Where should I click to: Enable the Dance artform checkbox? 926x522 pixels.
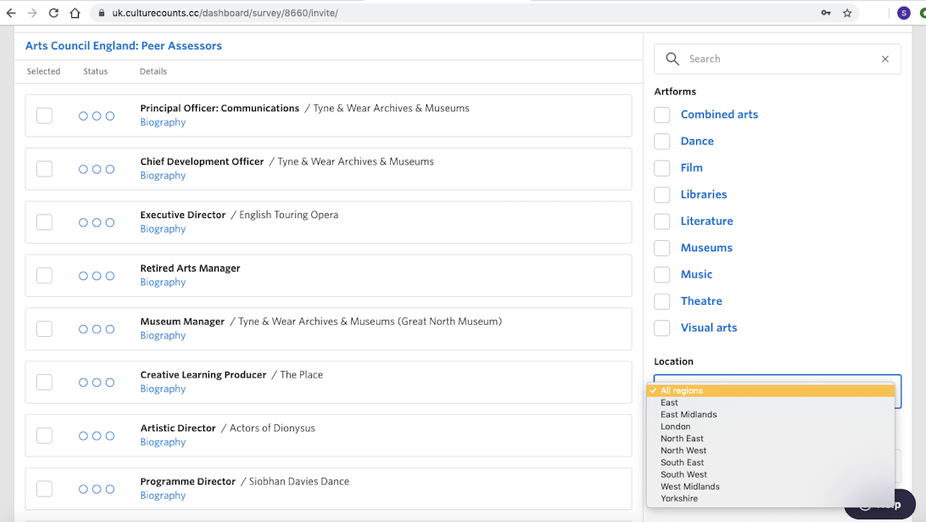tap(662, 141)
